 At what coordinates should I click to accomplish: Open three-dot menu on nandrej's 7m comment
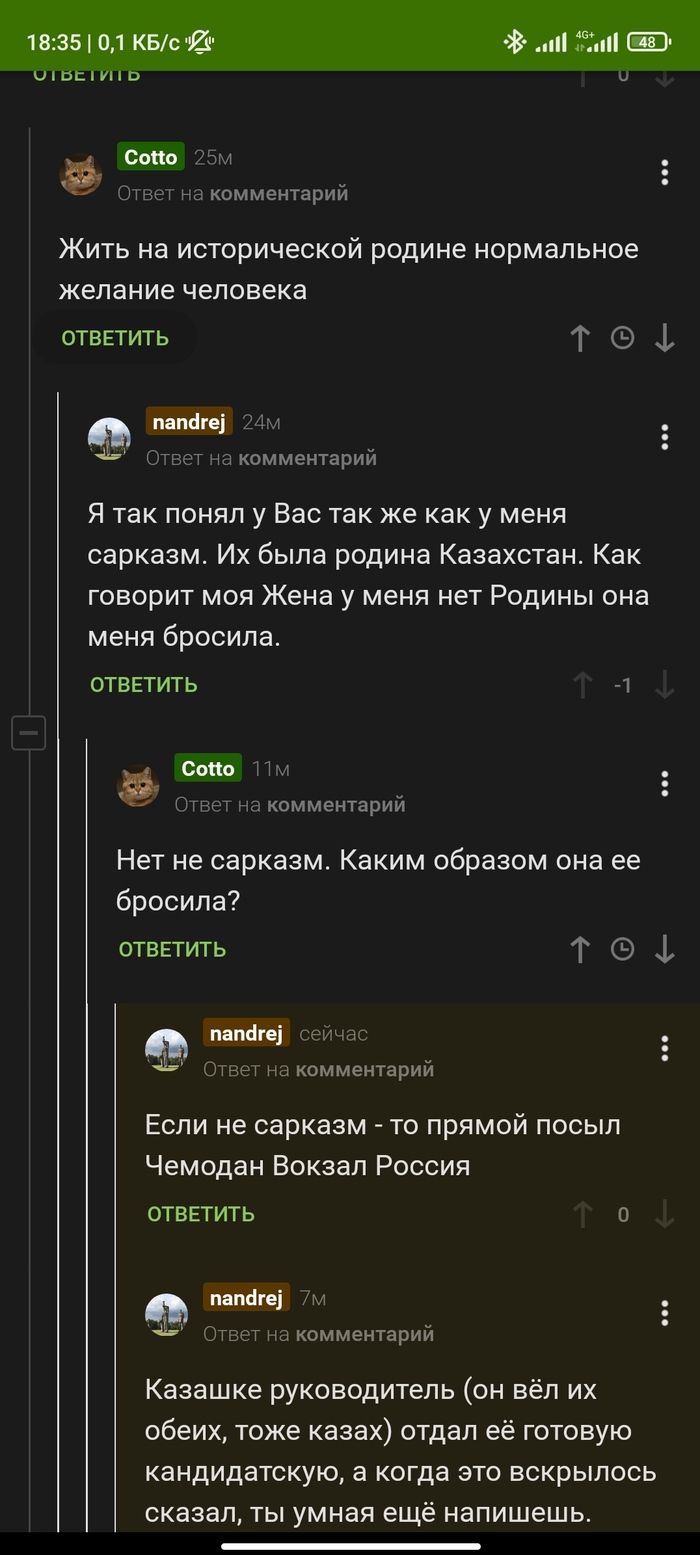[665, 1313]
